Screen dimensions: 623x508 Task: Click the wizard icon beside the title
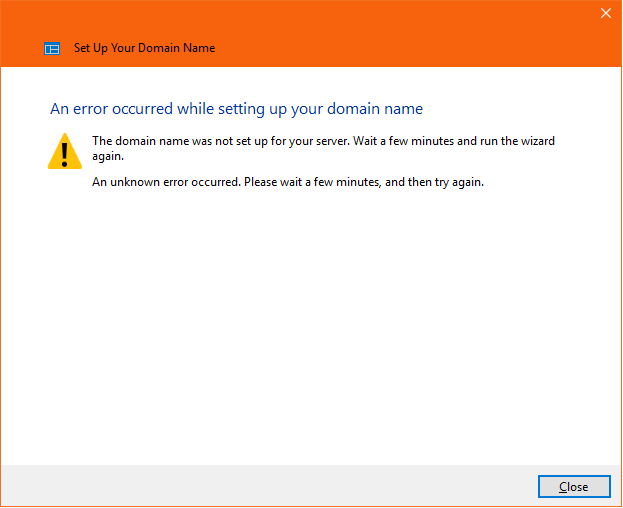point(52,48)
